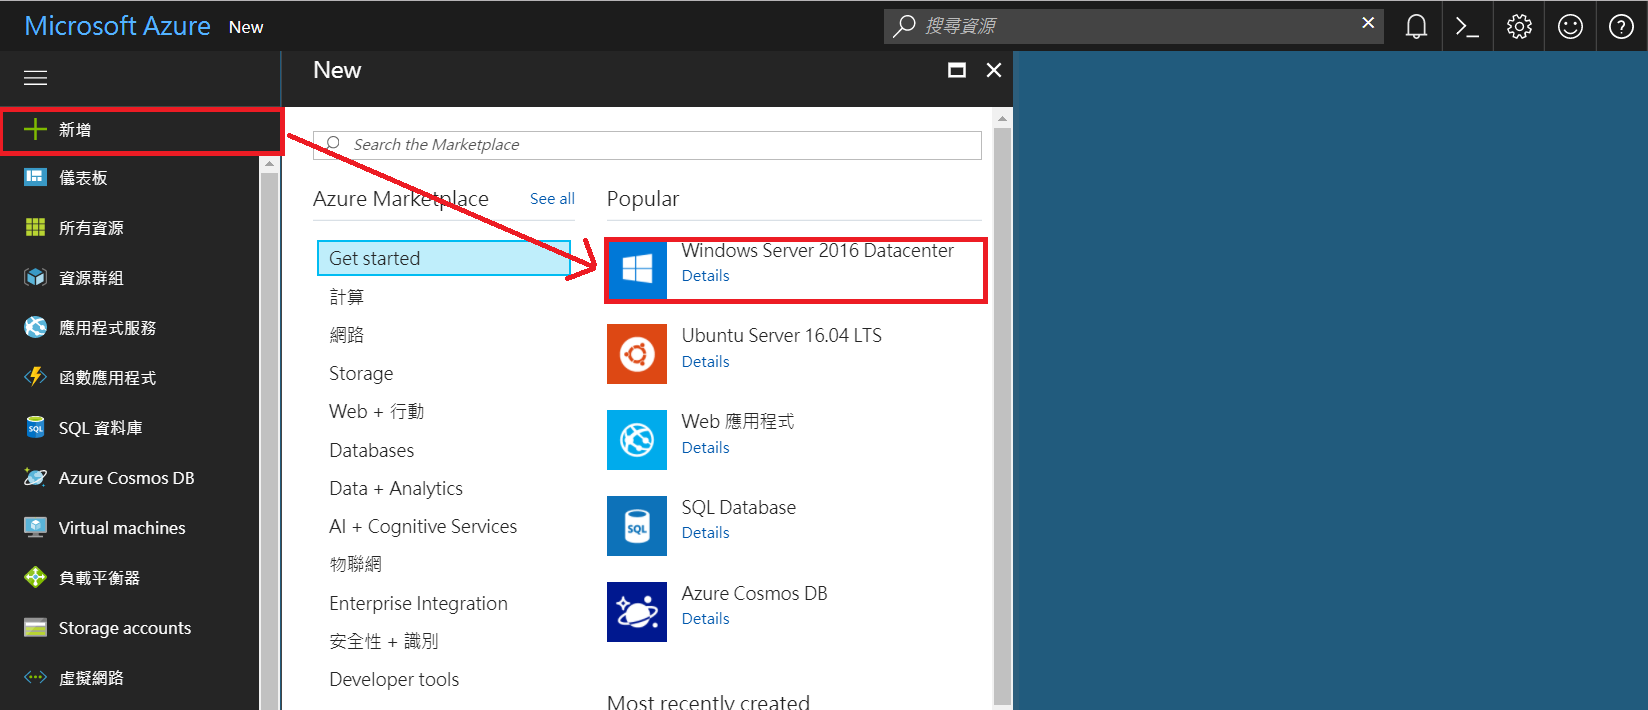Click the 負載平衡器 diamond icon

pyautogui.click(x=35, y=577)
